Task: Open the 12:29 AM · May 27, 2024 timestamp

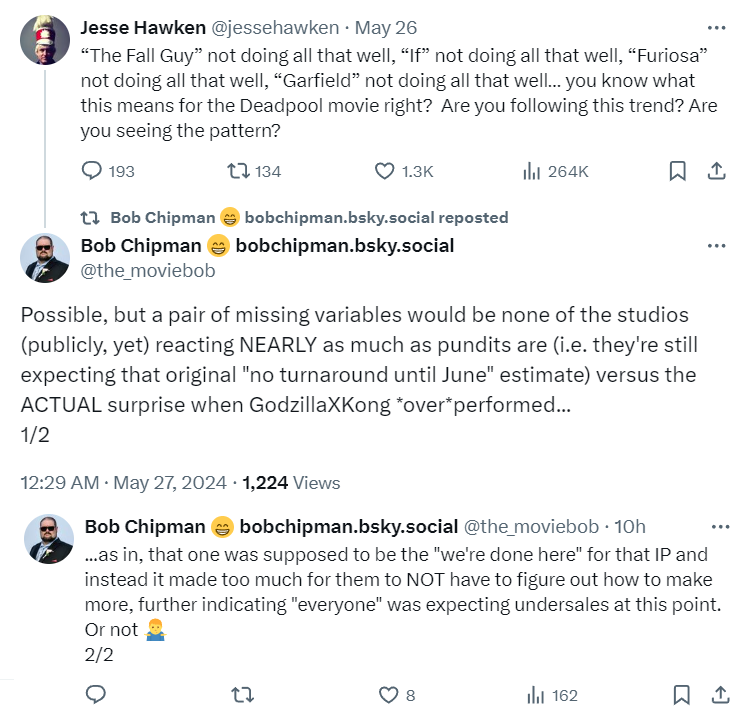Action: coord(120,482)
